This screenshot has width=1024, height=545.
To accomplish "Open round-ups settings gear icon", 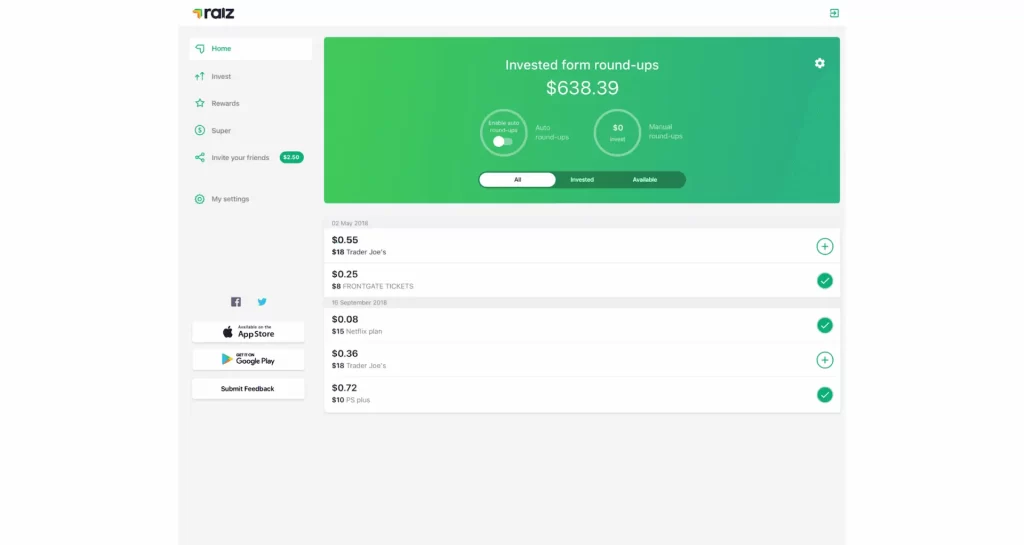I will coord(820,63).
